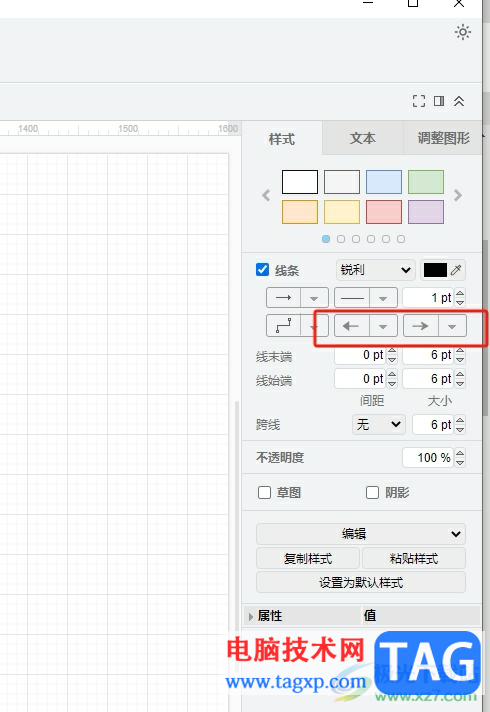Enable the 草图 sketch checkbox
The height and width of the screenshot is (712, 490).
264,492
